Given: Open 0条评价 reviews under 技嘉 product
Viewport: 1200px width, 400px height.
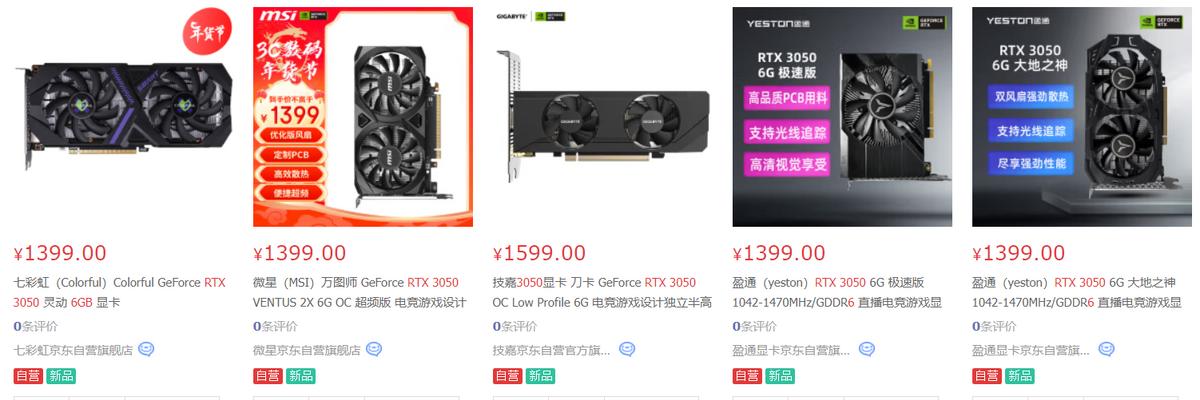Looking at the screenshot, I should pyautogui.click(x=515, y=326).
